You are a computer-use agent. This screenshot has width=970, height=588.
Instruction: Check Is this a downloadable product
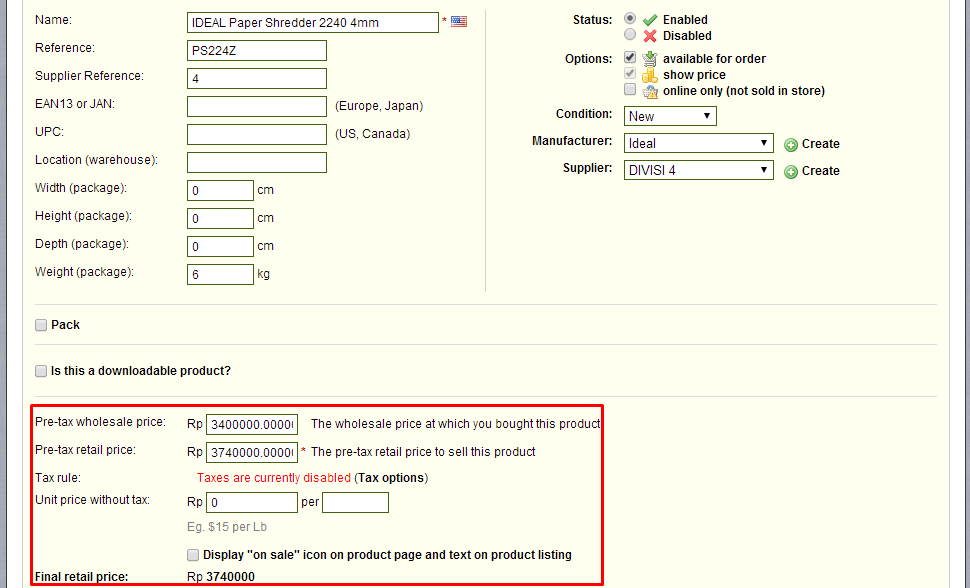click(x=41, y=371)
